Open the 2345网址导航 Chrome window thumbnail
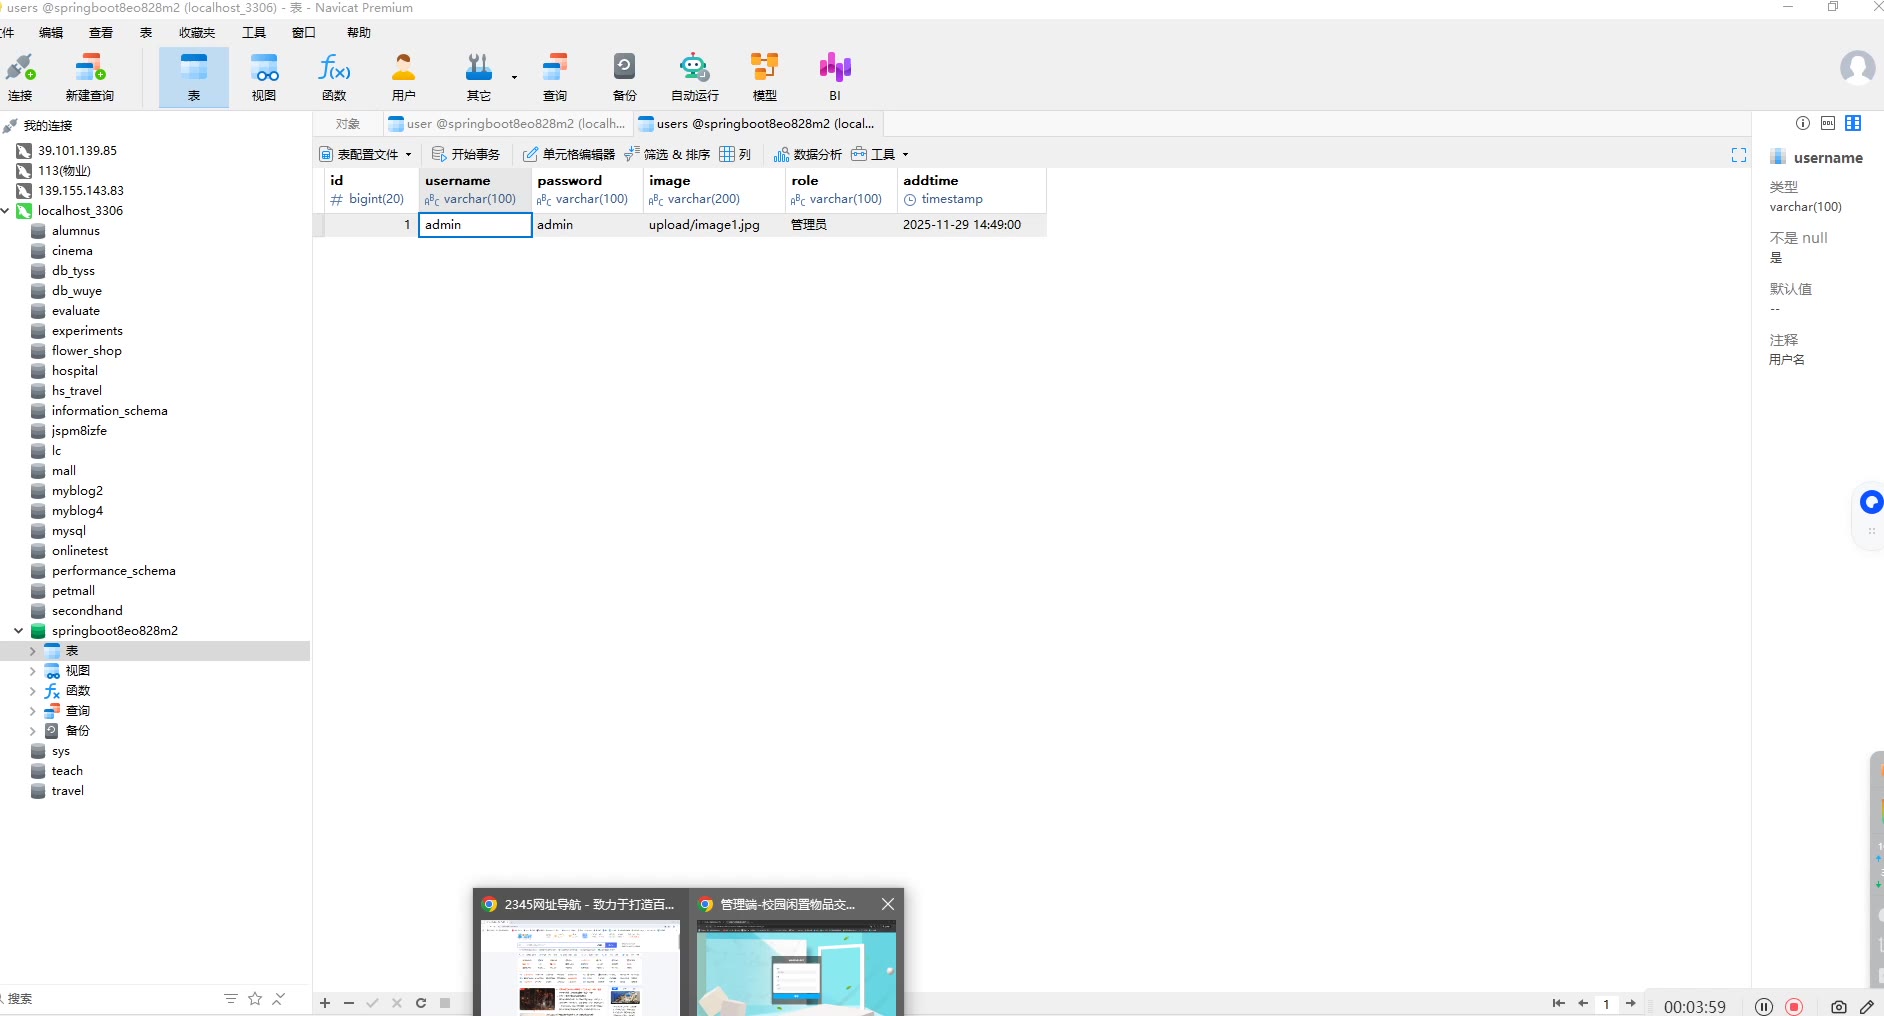The image size is (1884, 1016). click(x=581, y=952)
